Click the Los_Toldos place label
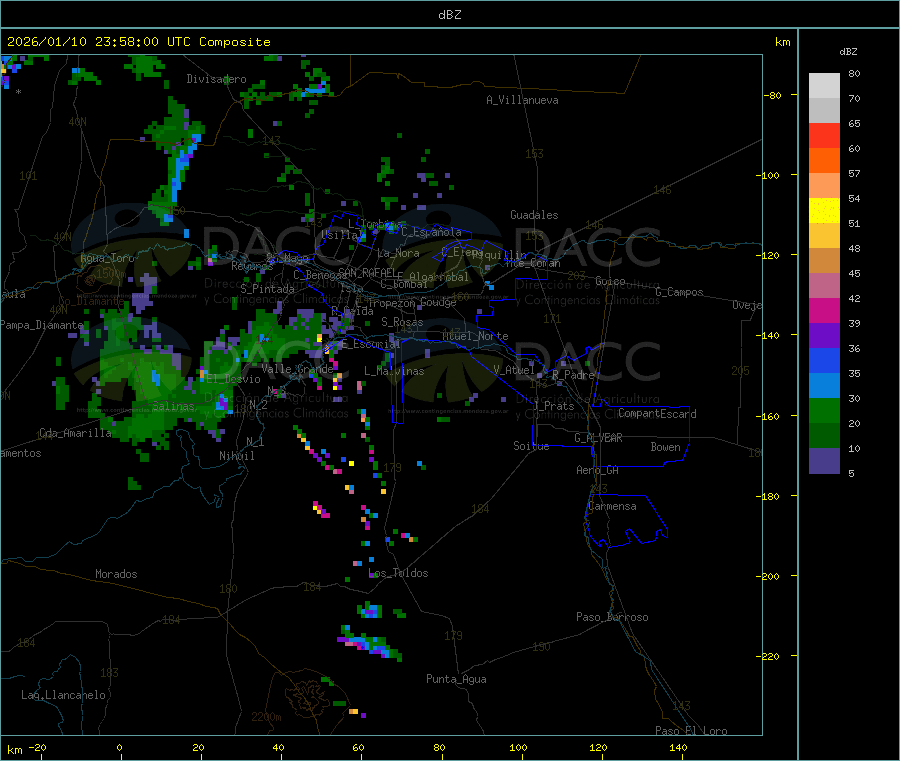 398,573
